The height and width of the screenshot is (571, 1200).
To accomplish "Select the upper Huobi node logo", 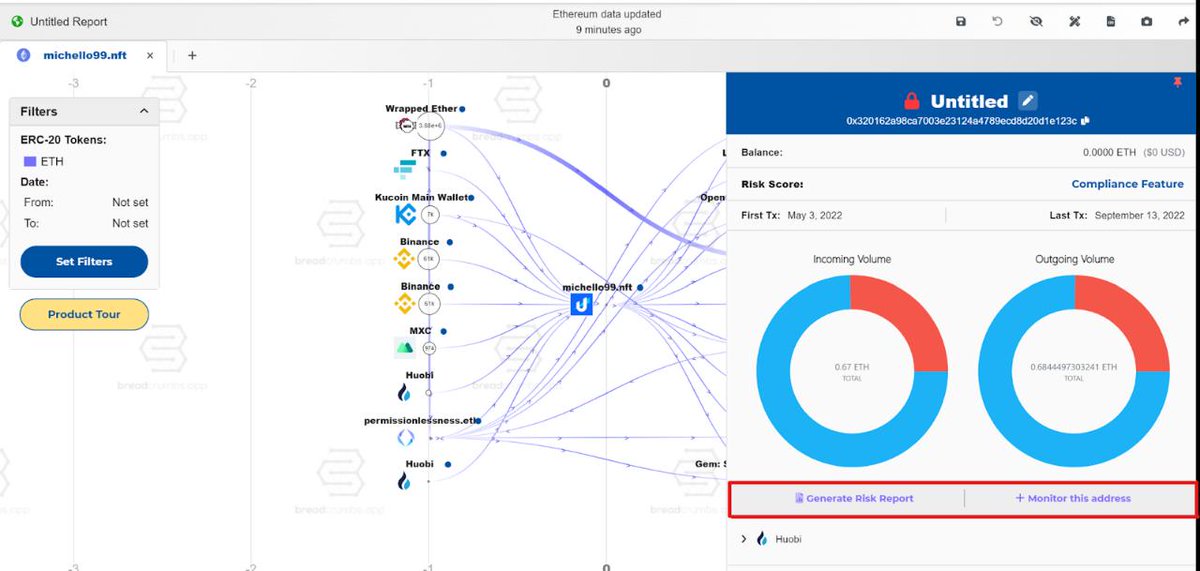I will pos(404,392).
